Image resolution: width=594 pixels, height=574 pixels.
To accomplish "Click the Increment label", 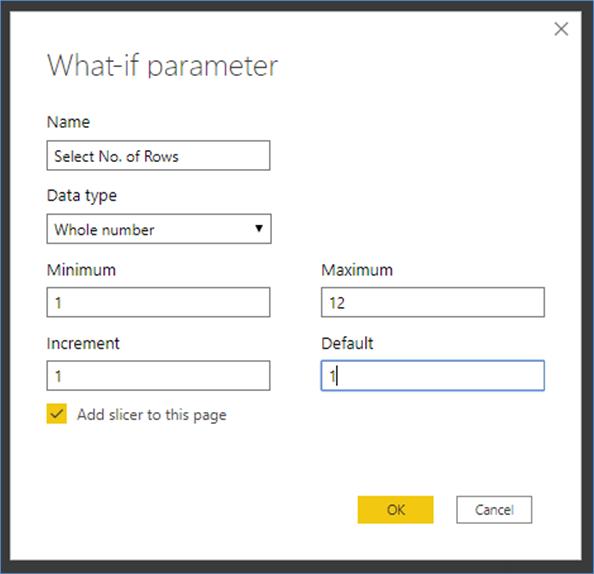I will click(x=83, y=343).
